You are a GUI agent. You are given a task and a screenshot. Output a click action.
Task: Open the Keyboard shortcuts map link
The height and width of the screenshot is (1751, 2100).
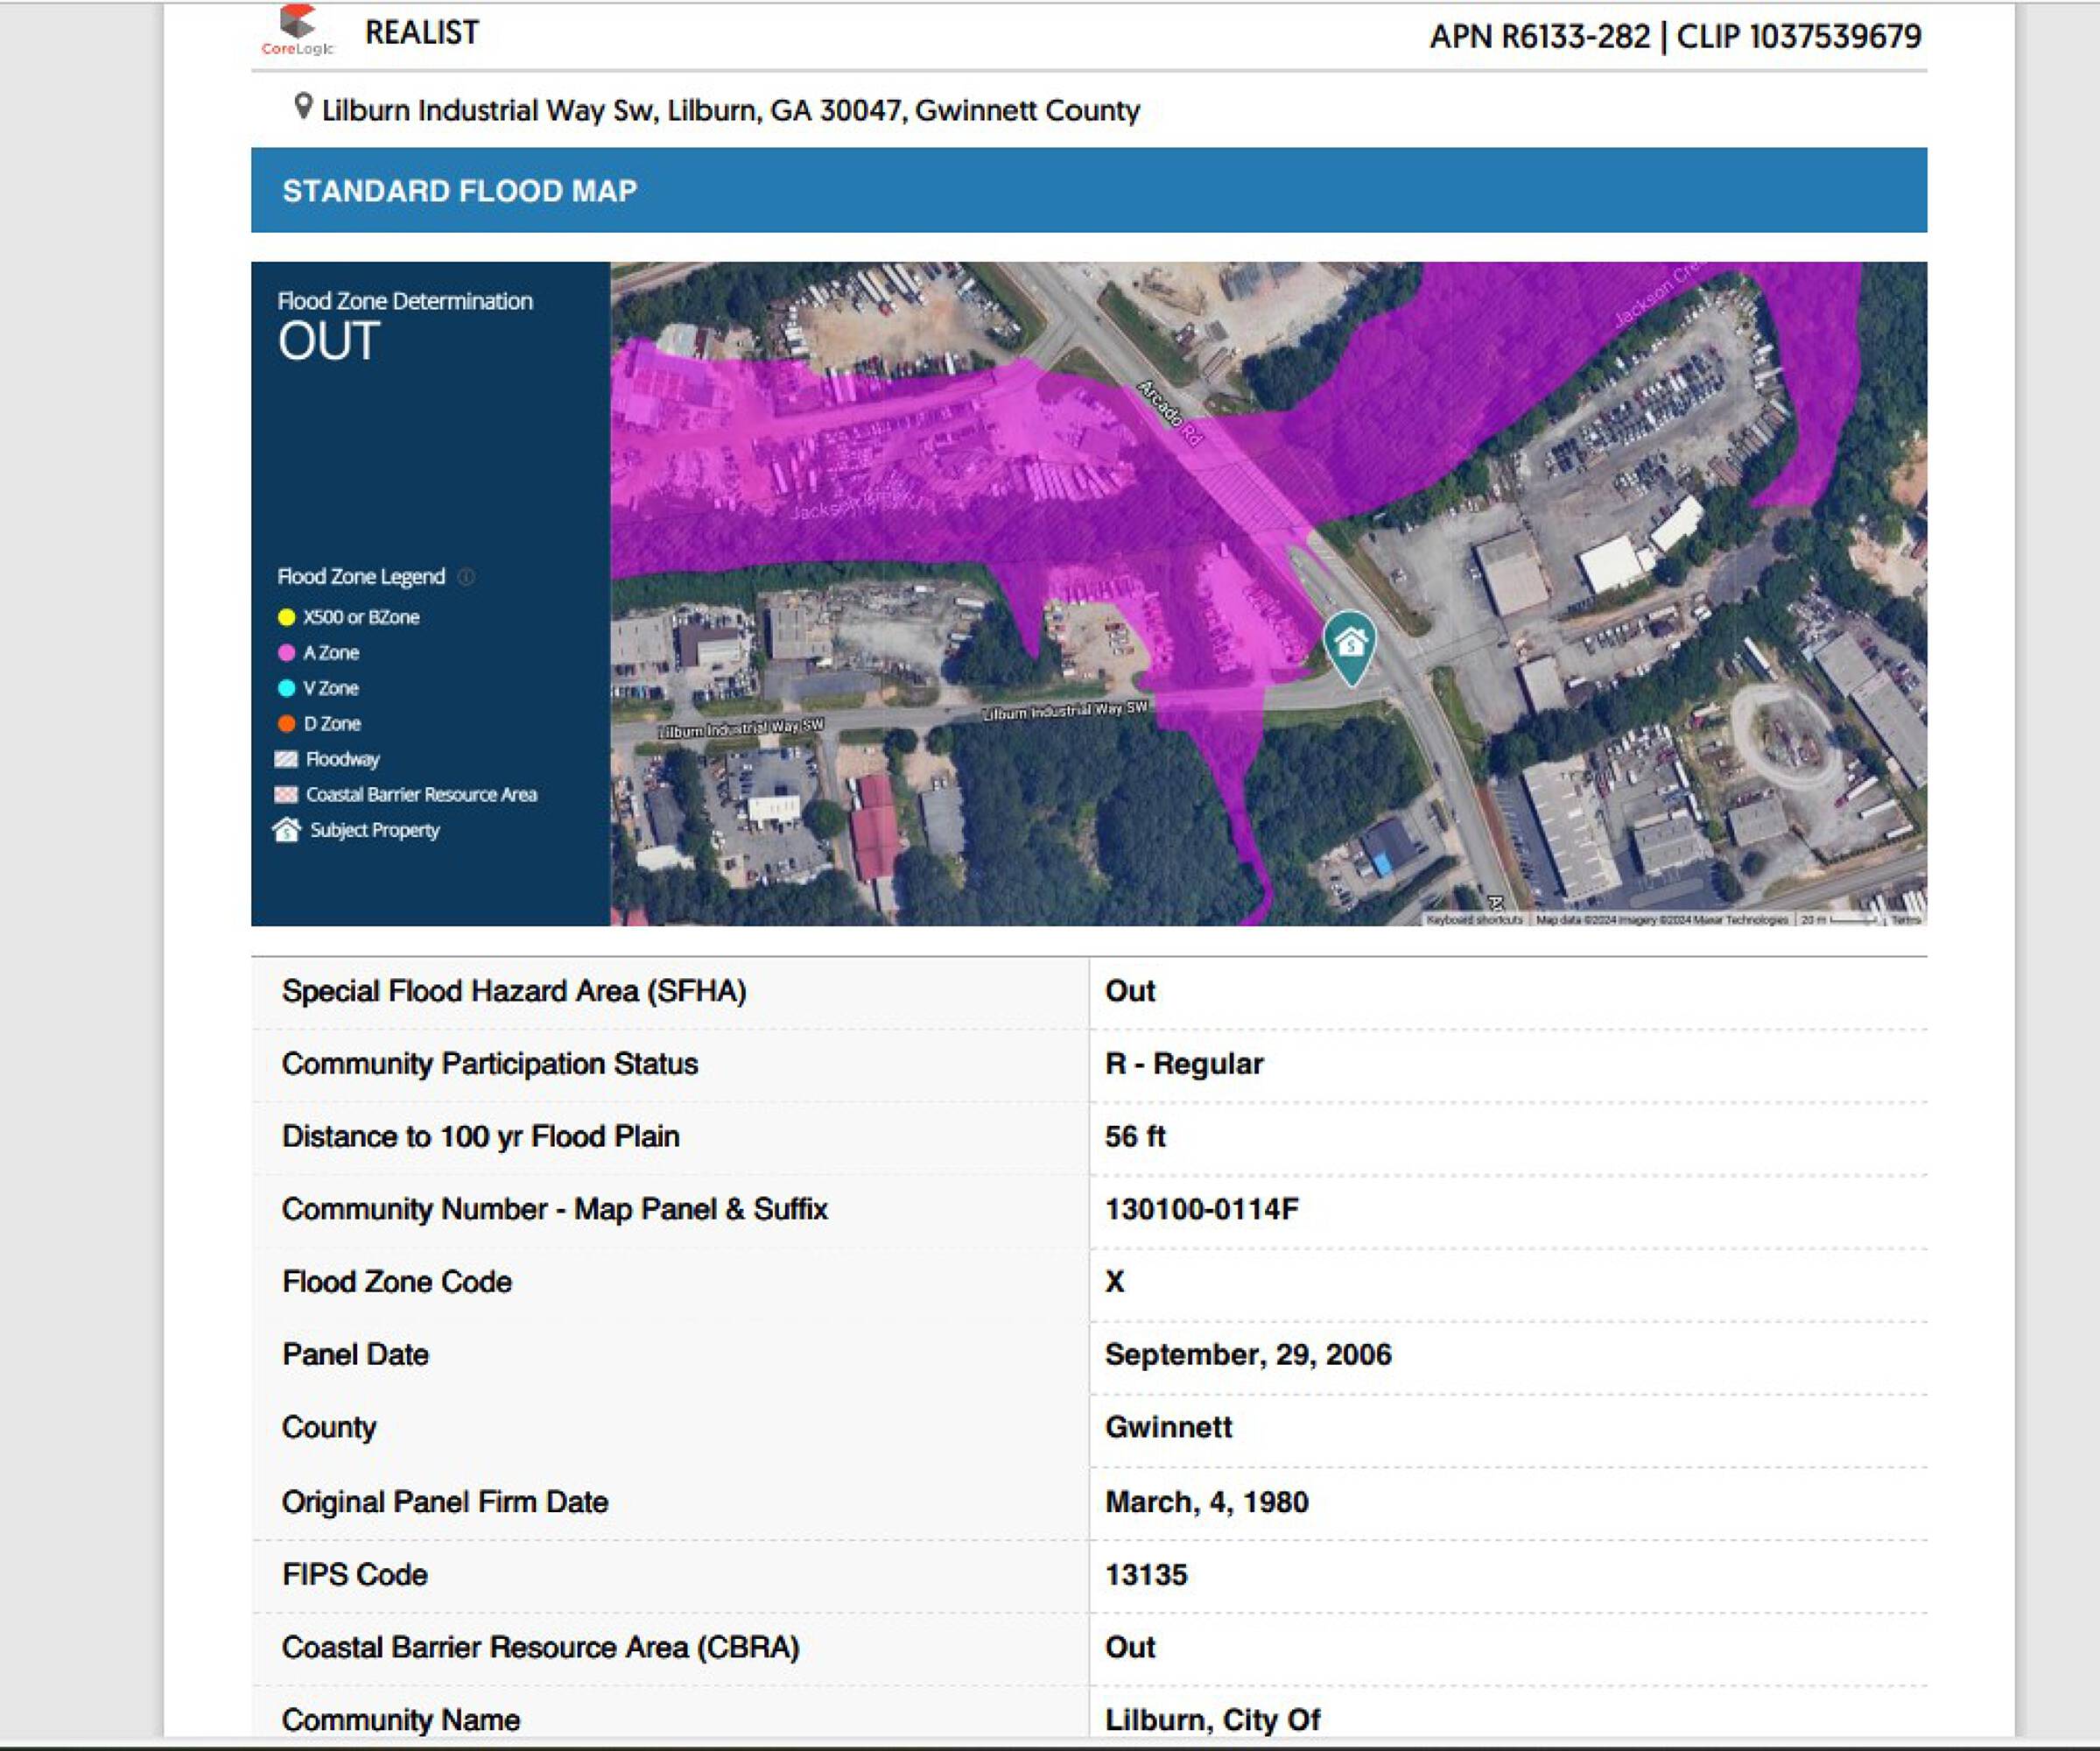(x=1473, y=919)
